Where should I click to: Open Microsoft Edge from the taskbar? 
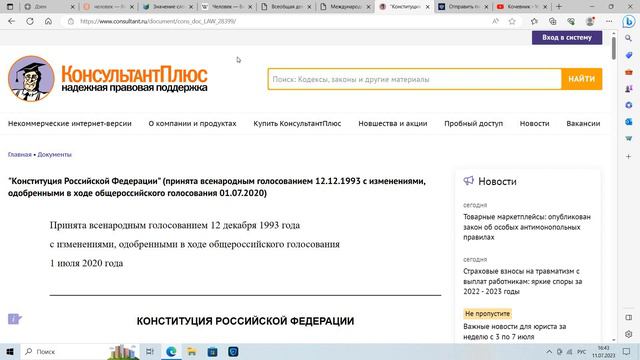tap(171, 351)
